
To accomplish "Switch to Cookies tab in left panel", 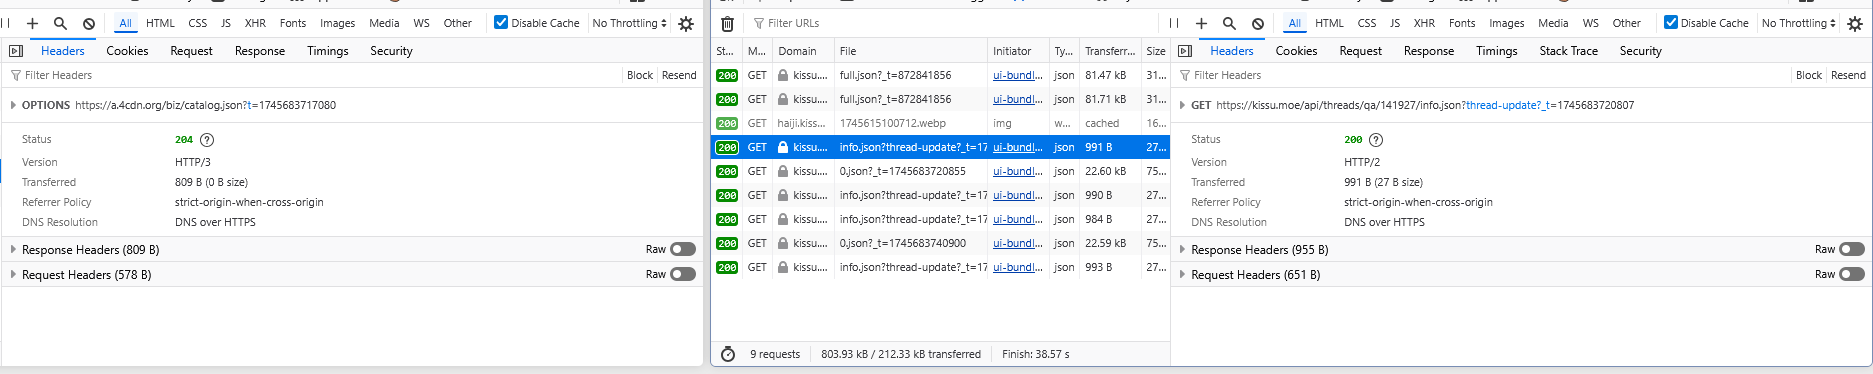I will point(127,51).
